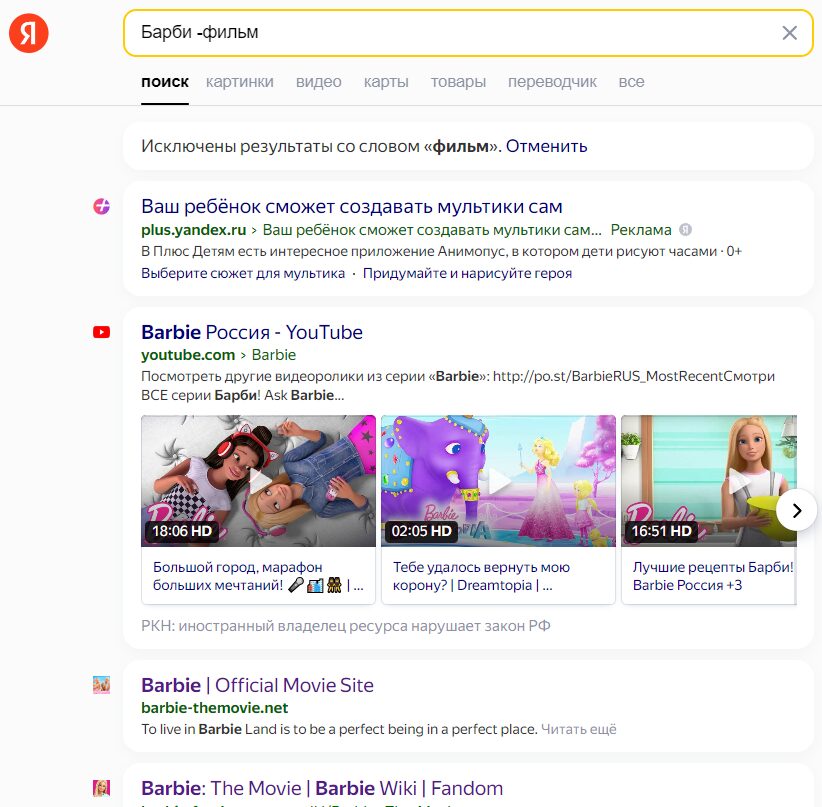
Task: Switch to the видео tab
Action: [x=318, y=82]
